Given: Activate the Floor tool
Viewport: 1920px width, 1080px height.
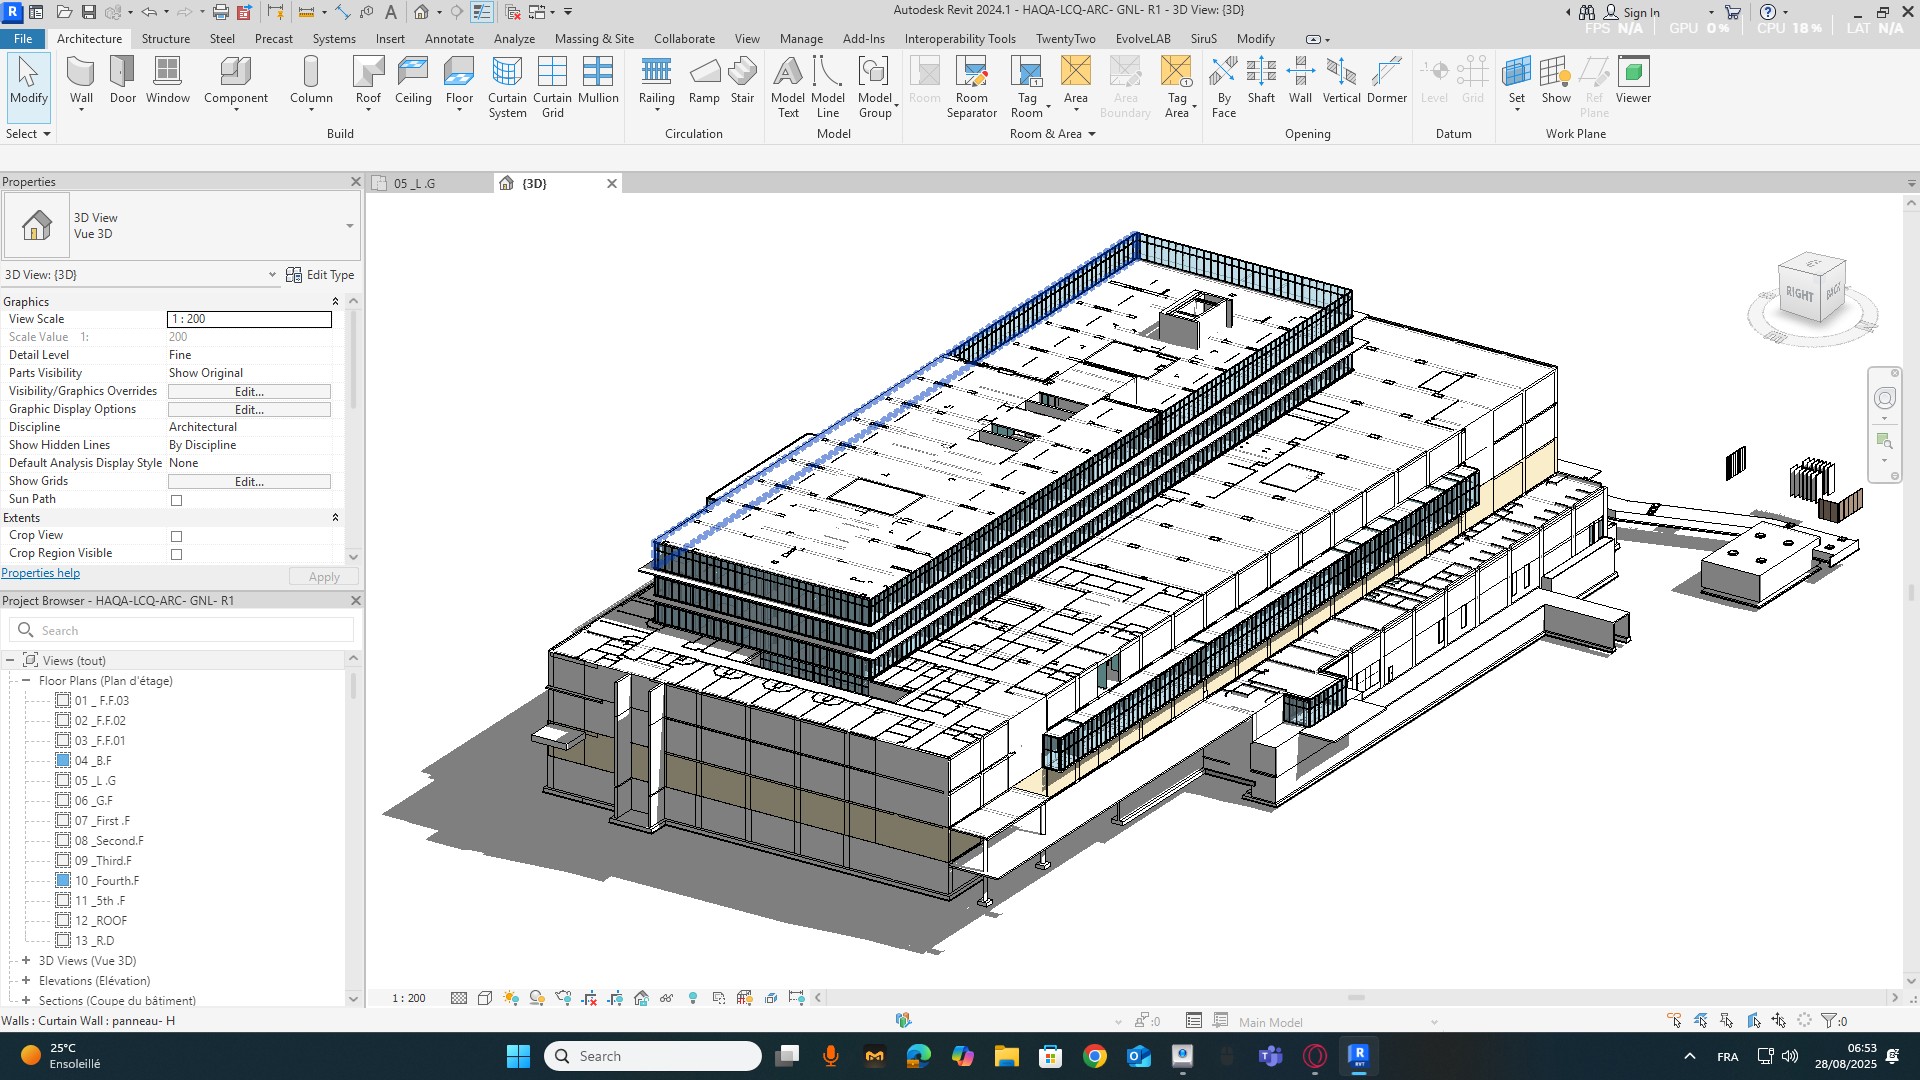Looking at the screenshot, I should point(459,80).
